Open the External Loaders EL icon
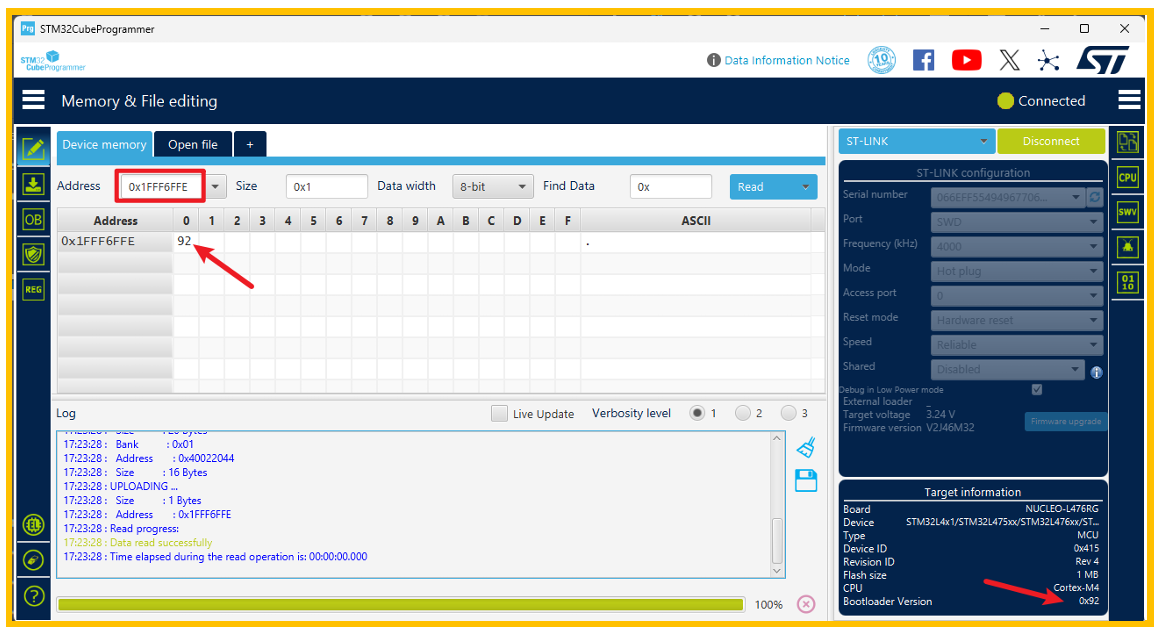 33,525
